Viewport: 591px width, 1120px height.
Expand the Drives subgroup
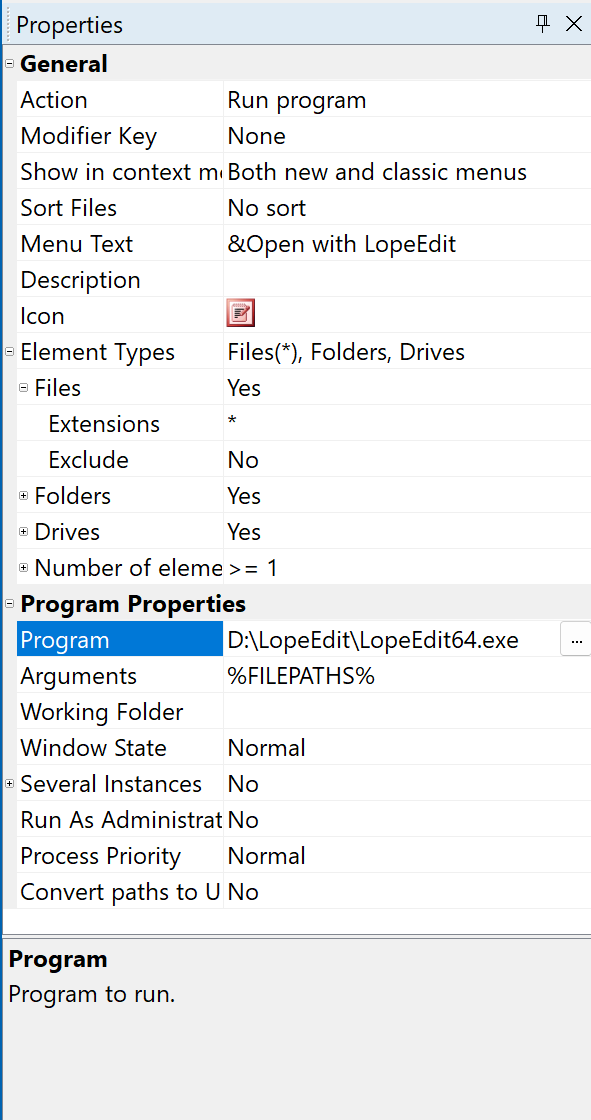coord(24,531)
